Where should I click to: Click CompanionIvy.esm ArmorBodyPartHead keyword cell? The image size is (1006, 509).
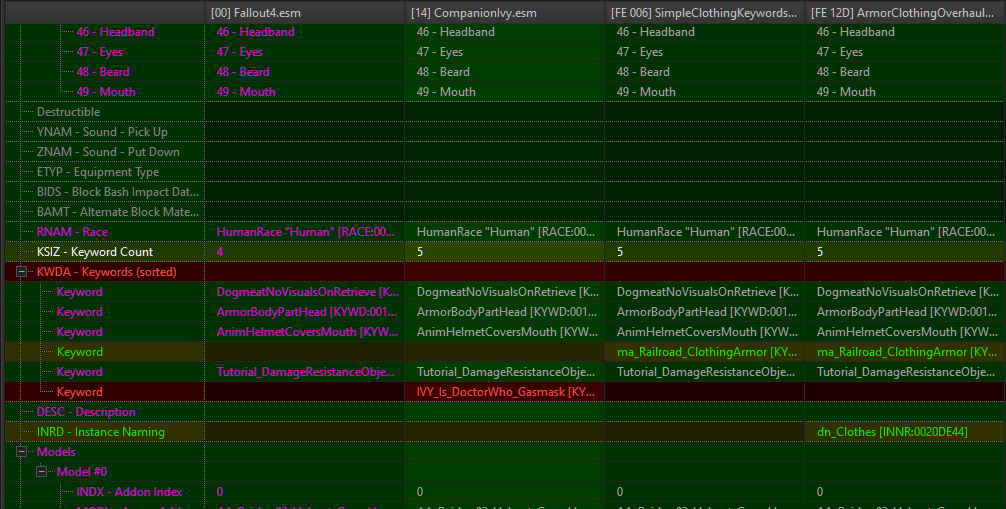(505, 311)
